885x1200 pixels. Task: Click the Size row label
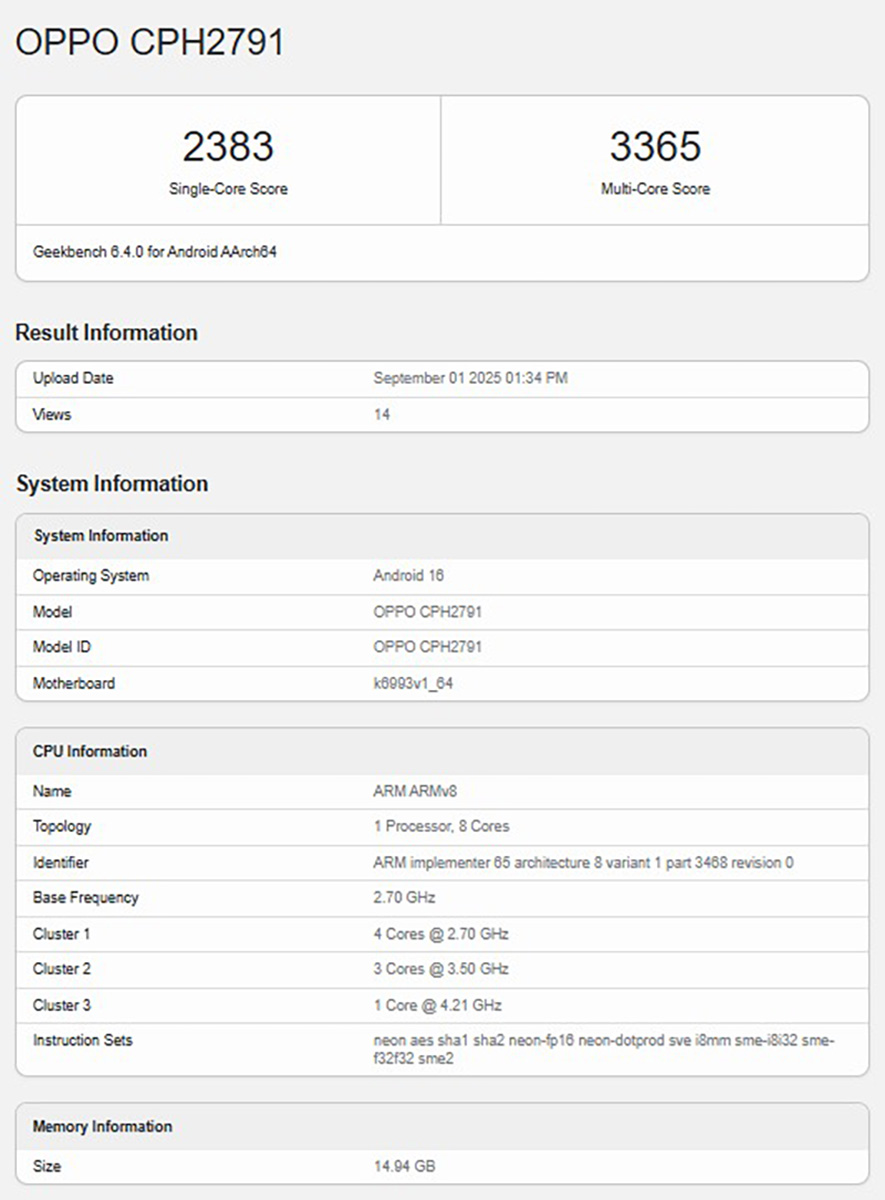pos(47,1166)
